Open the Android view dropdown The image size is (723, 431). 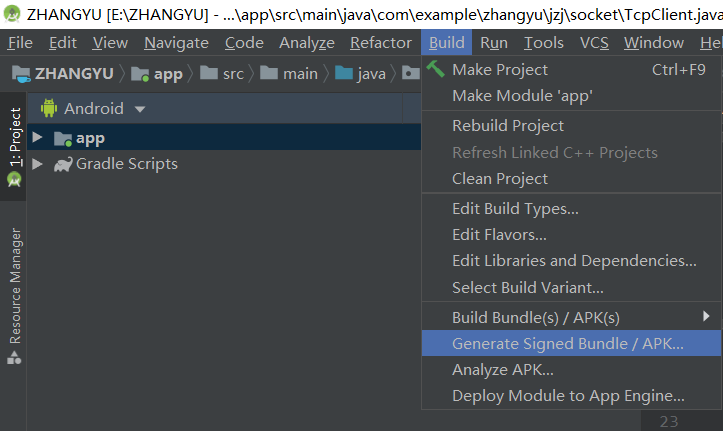[x=94, y=109]
